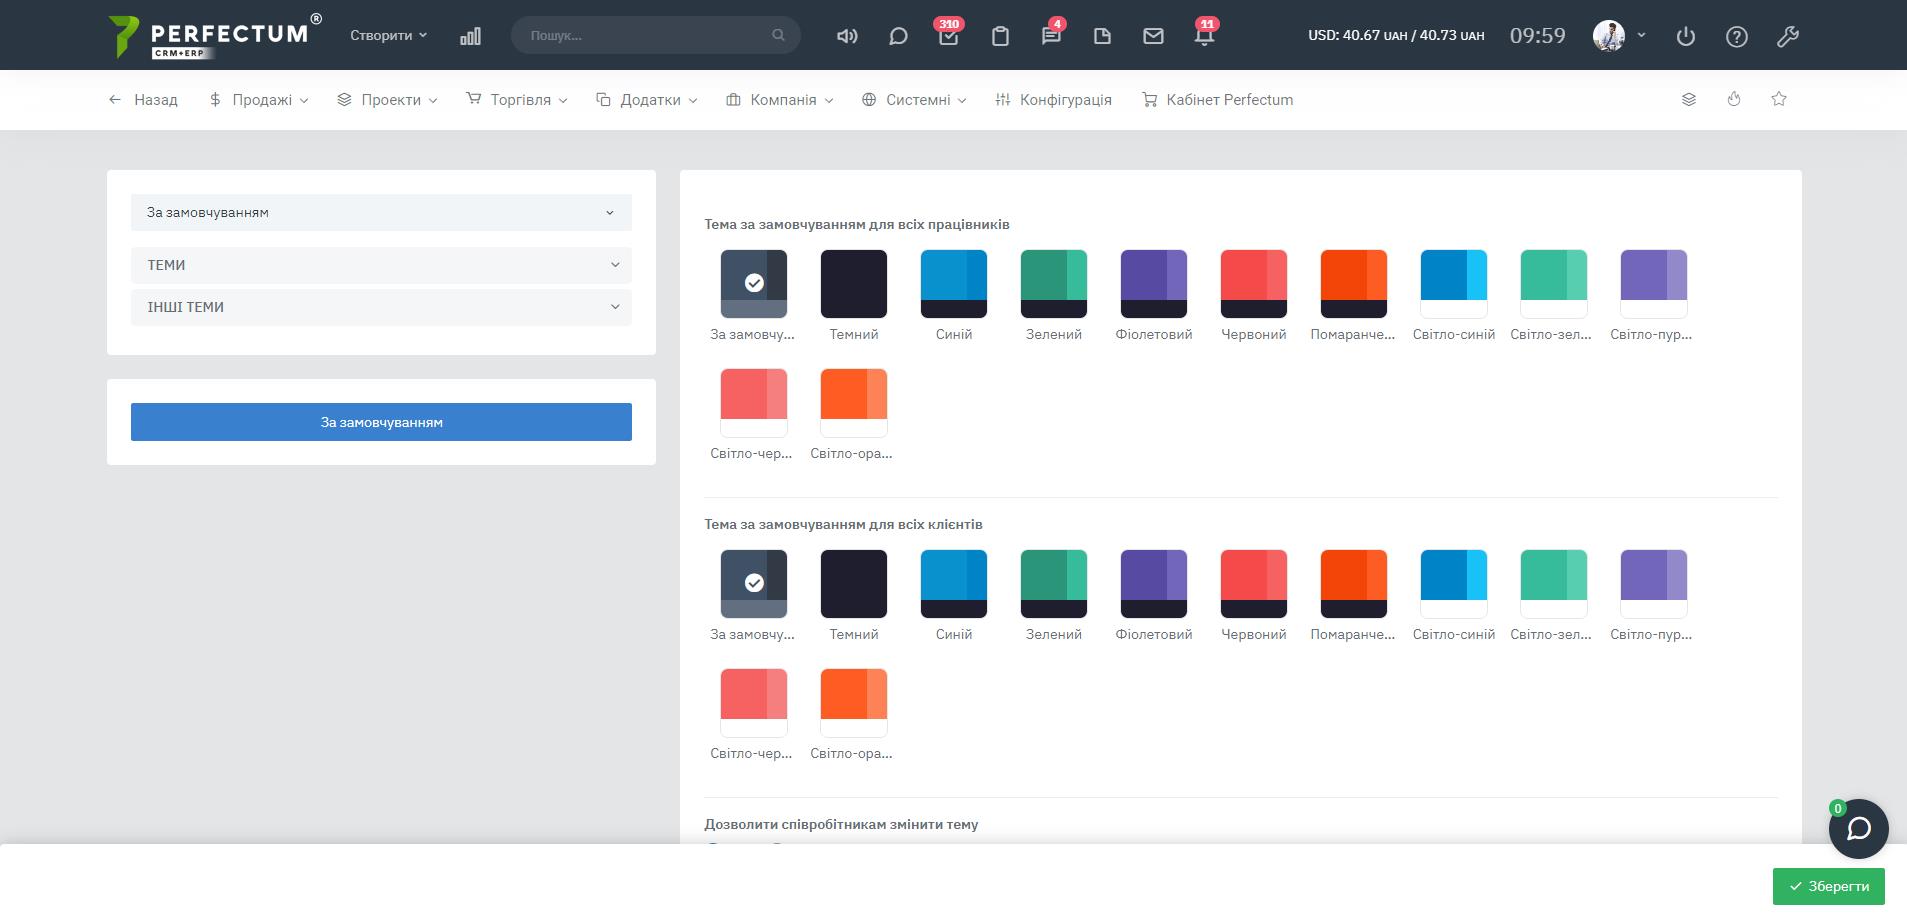Screen dimensions: 1907x924
Task: Open the chat bubble icon in header
Action: coord(898,36)
